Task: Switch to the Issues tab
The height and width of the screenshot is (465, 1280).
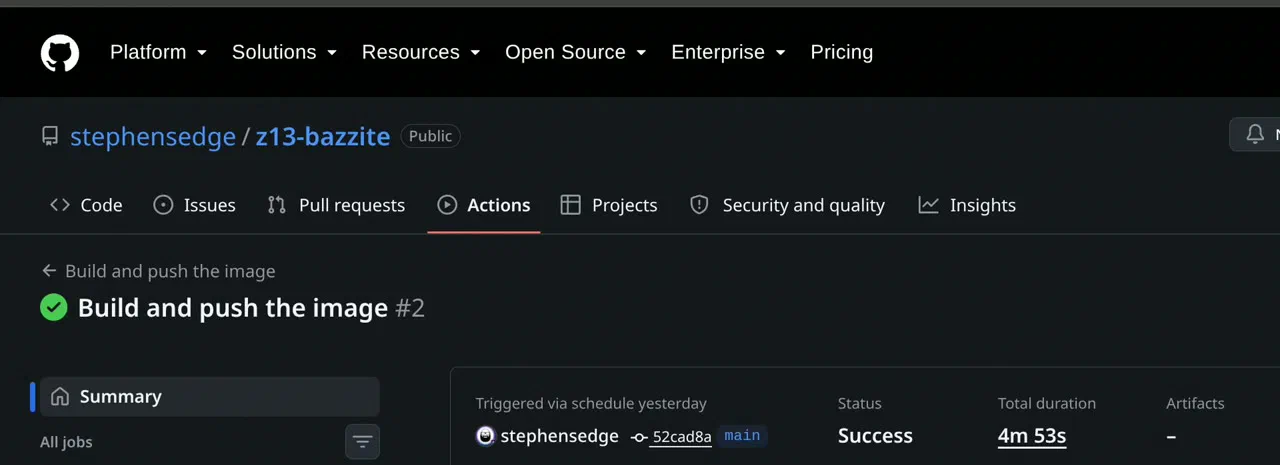Action: point(194,205)
